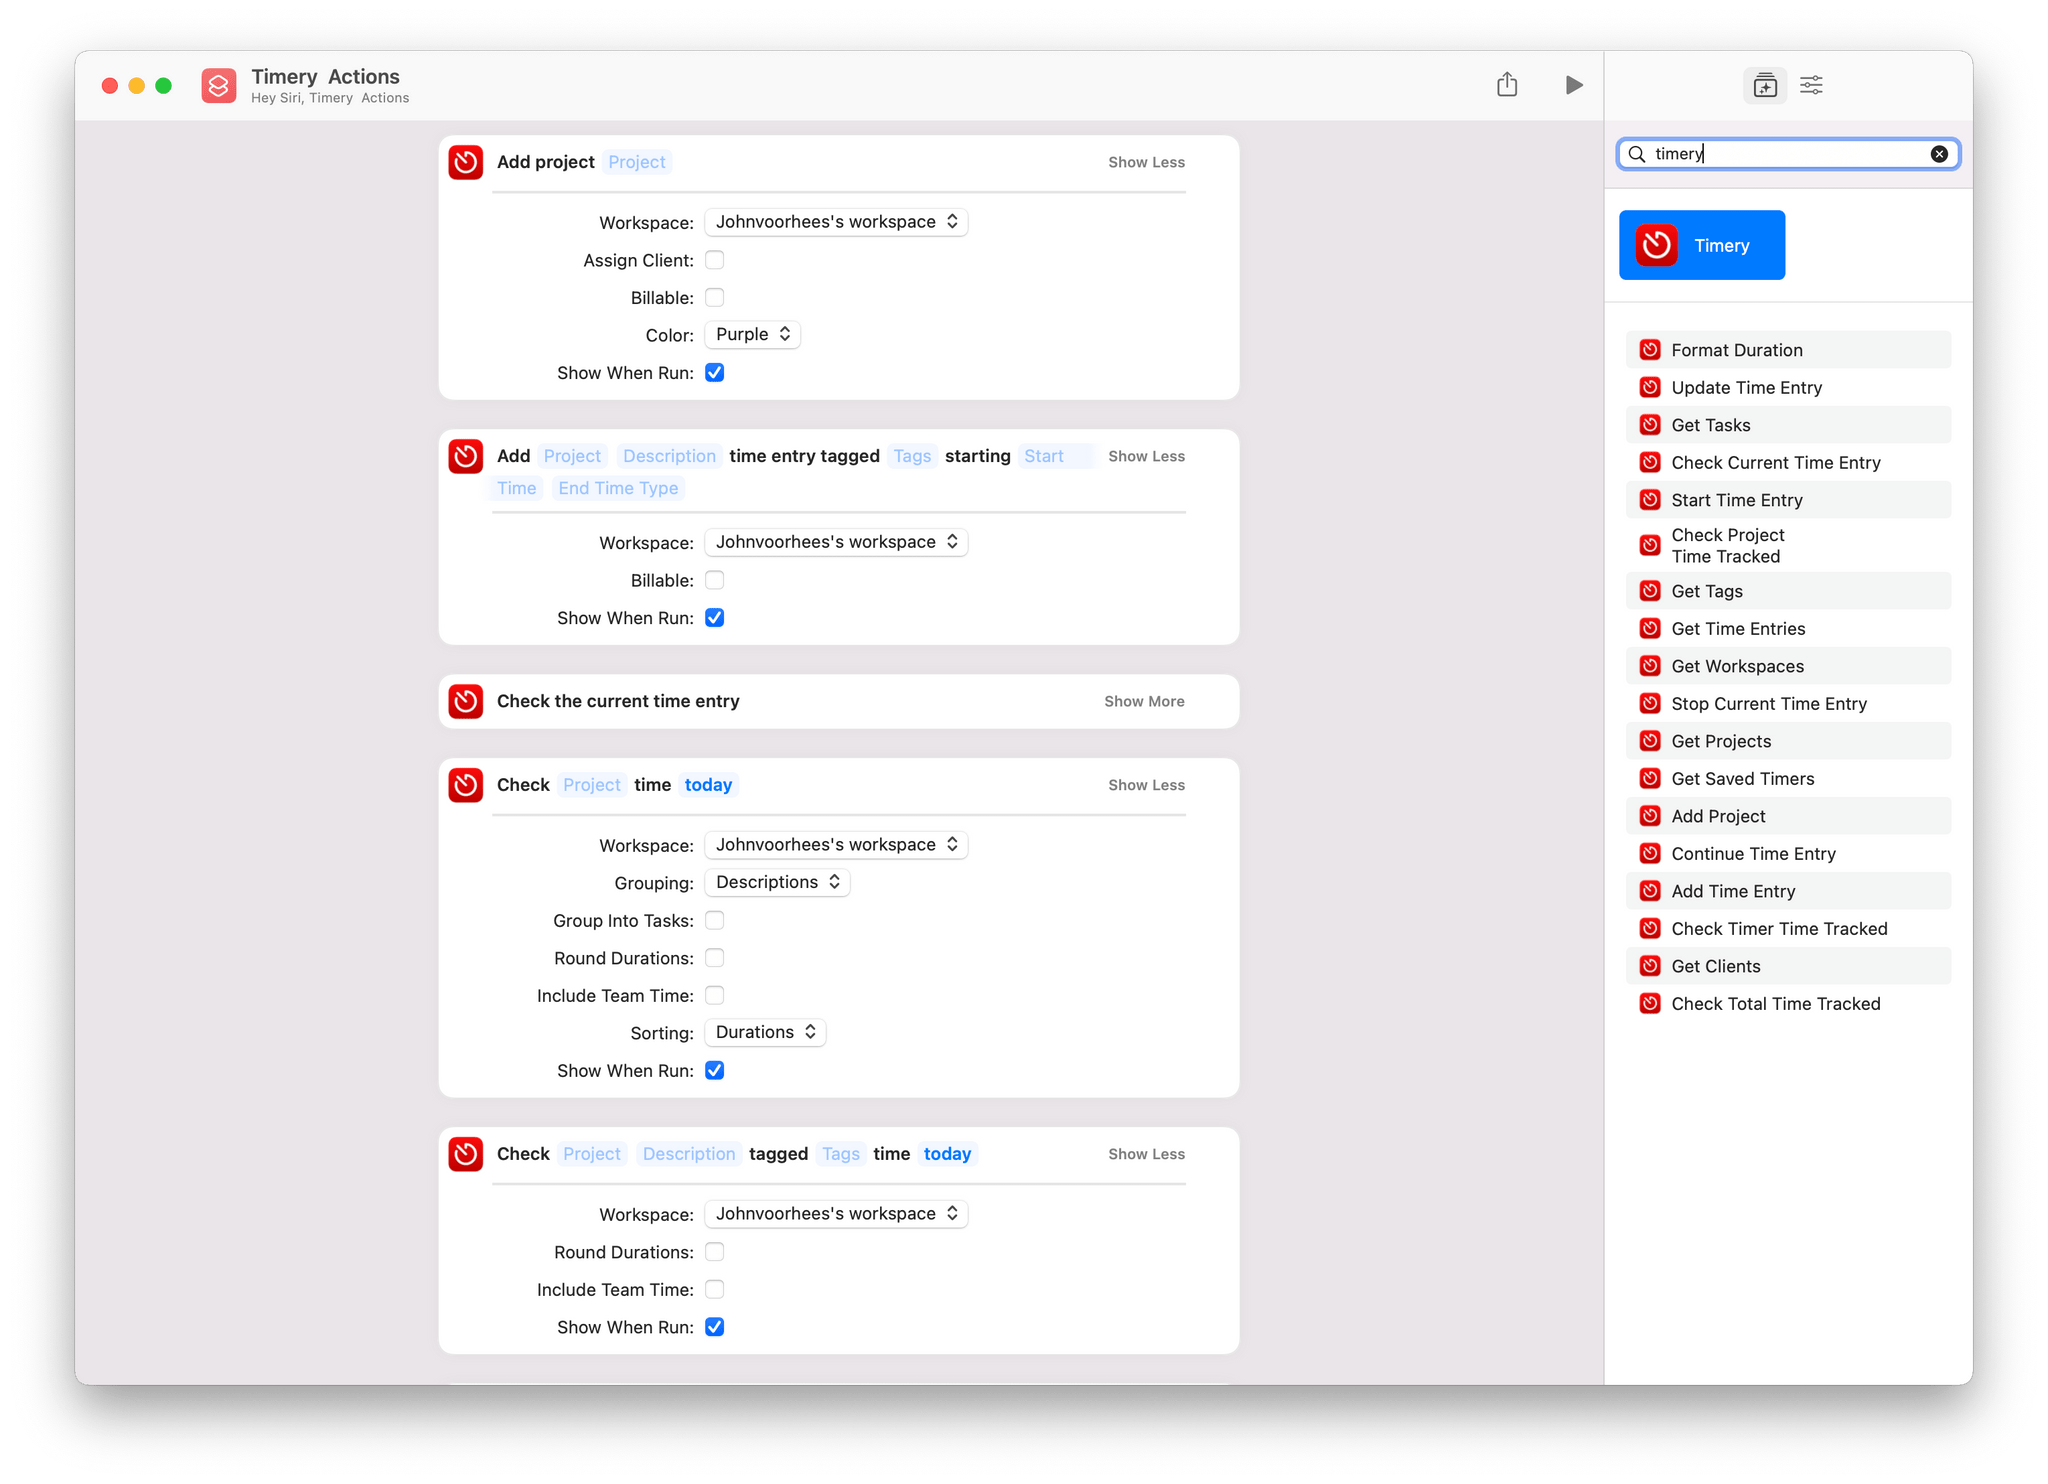Screen dimensions: 2048x1484
Task: Click the Share shortcut icon
Action: 1507,85
